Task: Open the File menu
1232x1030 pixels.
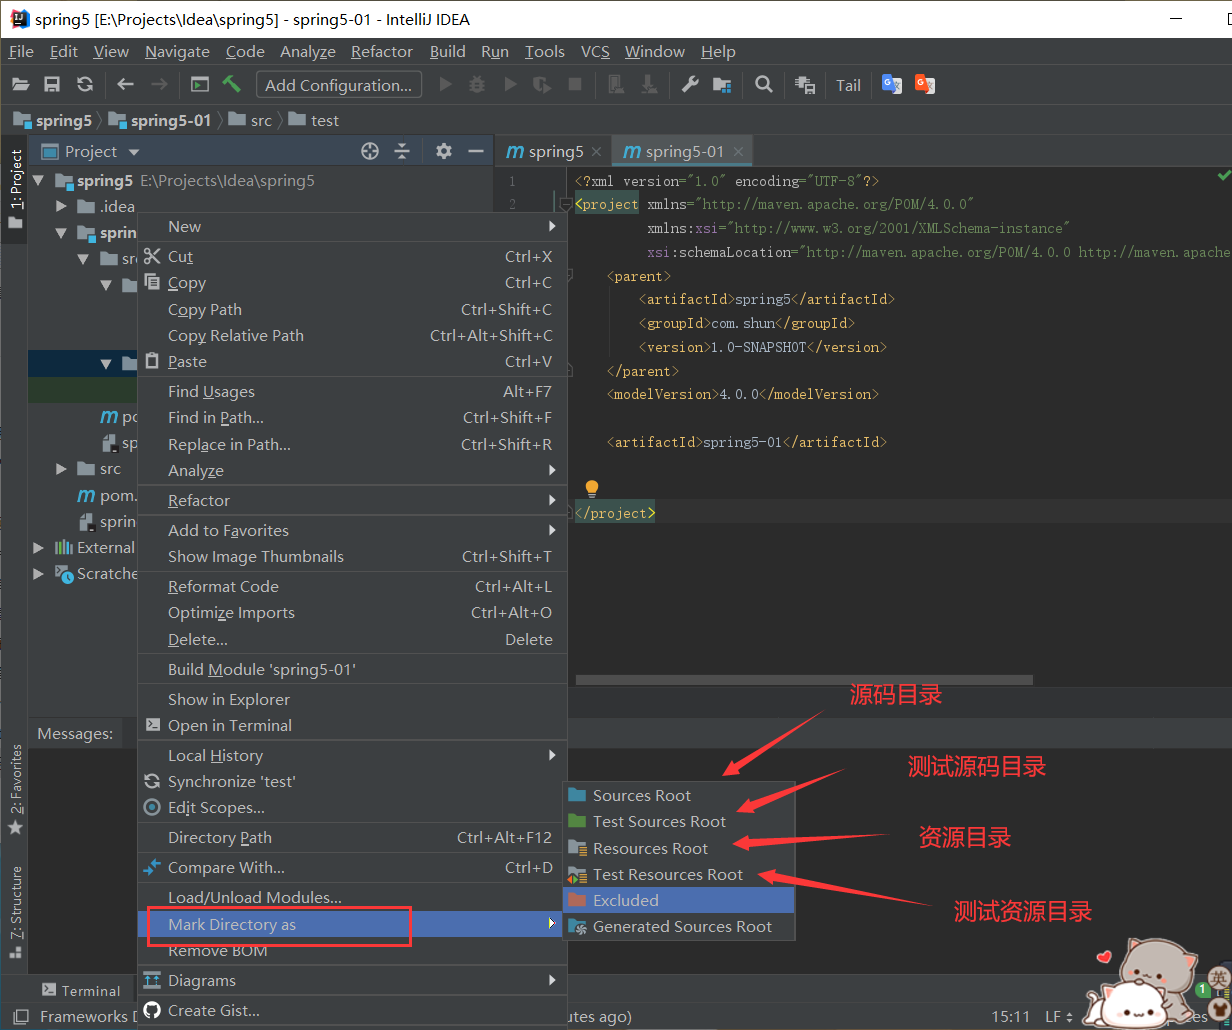Action: point(21,51)
